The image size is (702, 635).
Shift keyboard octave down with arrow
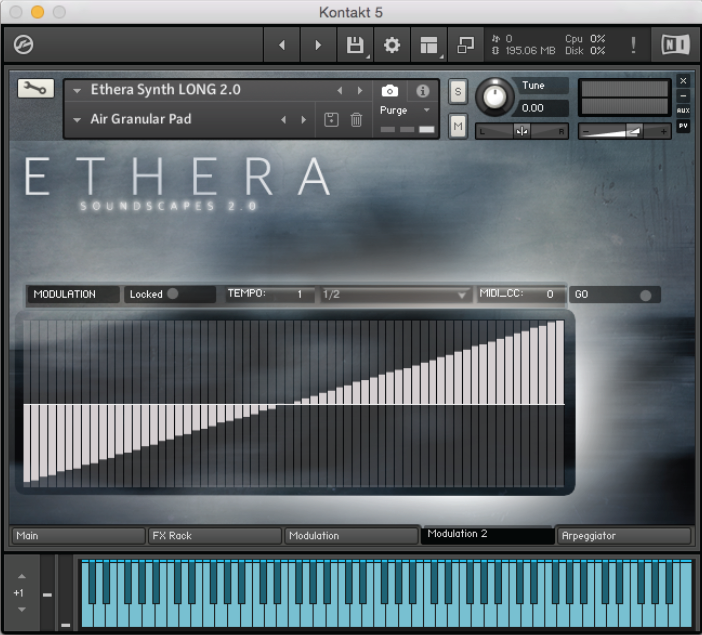pos(21,609)
